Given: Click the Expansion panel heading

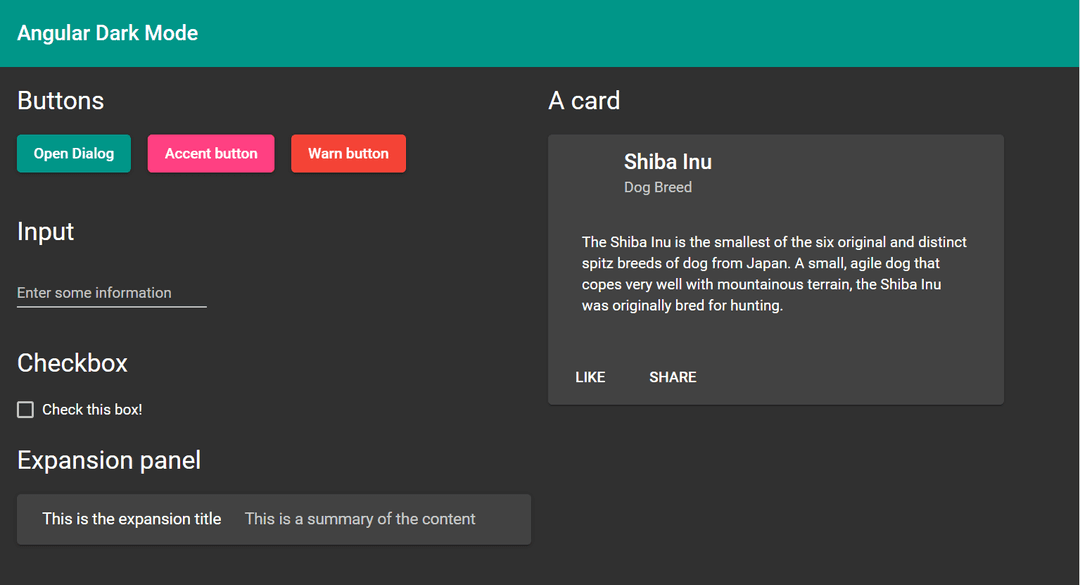Looking at the screenshot, I should (x=108, y=460).
